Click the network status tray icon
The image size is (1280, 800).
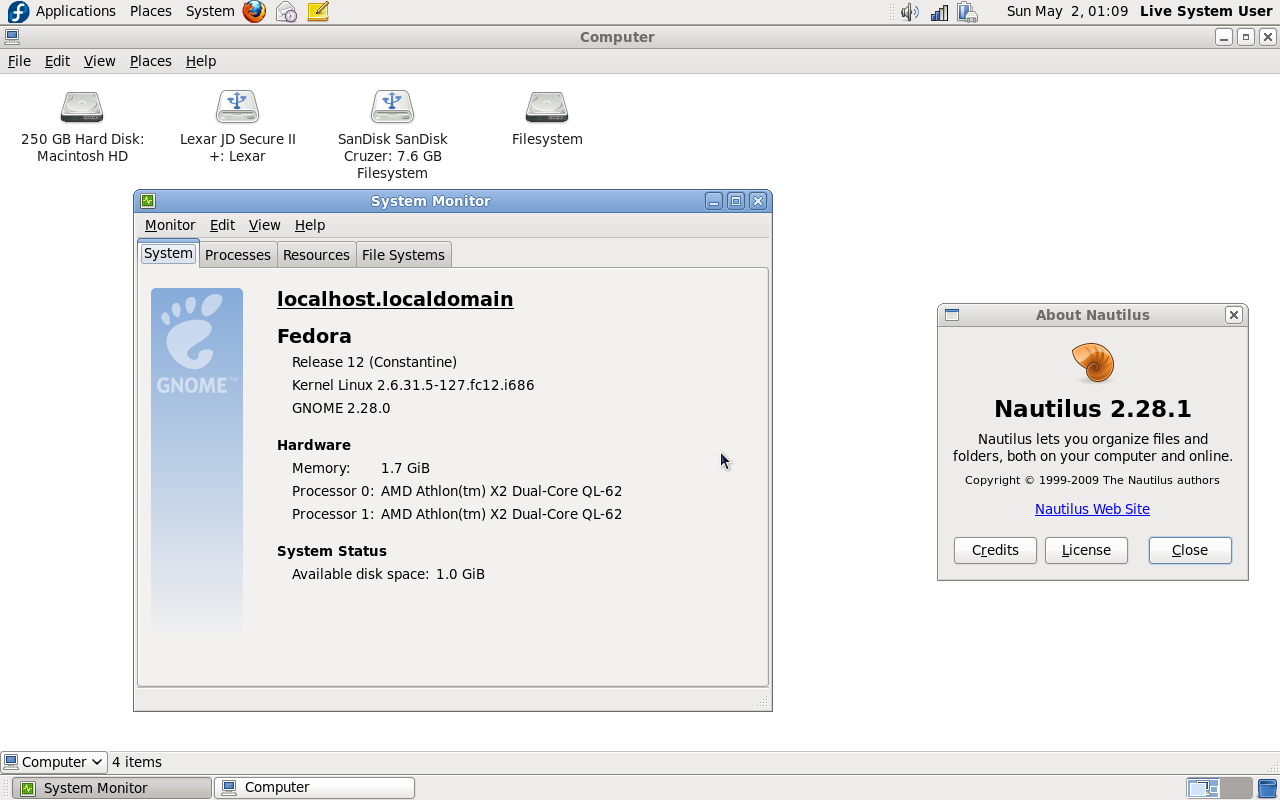939,12
